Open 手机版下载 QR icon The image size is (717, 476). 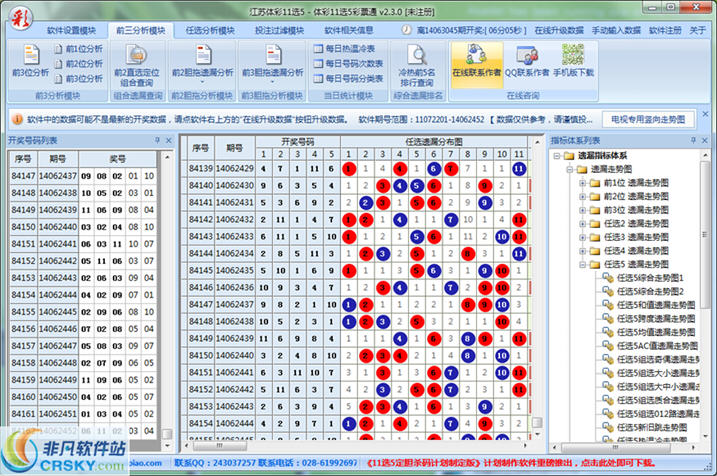[x=573, y=61]
